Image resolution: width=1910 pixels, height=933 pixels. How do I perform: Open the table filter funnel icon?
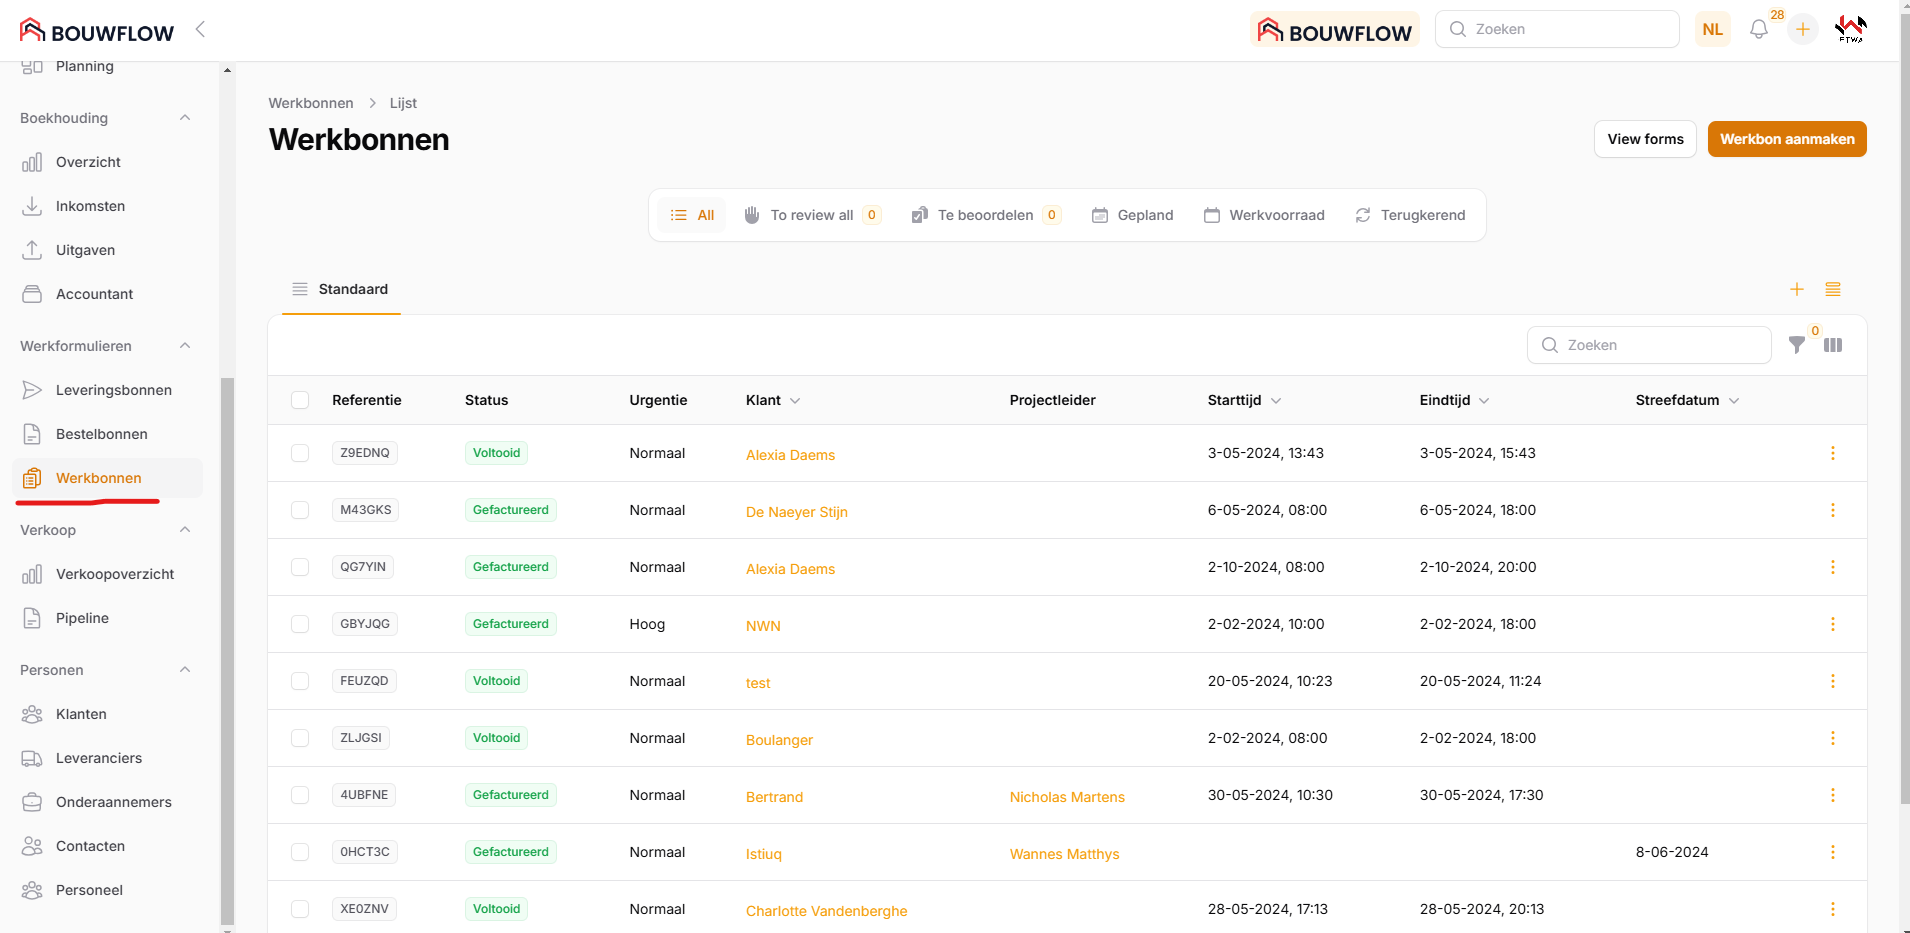(x=1797, y=345)
